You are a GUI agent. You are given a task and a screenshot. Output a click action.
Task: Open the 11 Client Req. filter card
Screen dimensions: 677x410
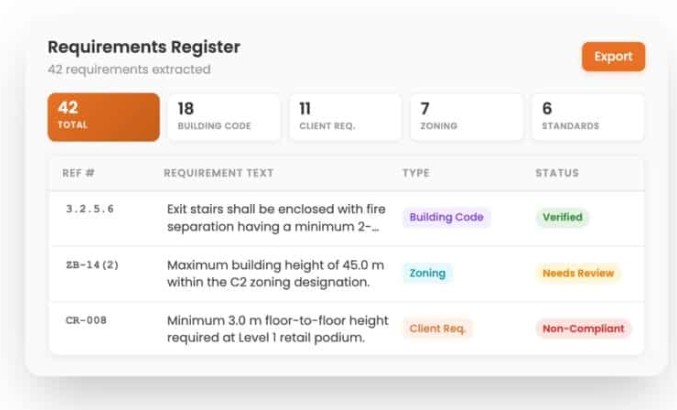(345, 117)
